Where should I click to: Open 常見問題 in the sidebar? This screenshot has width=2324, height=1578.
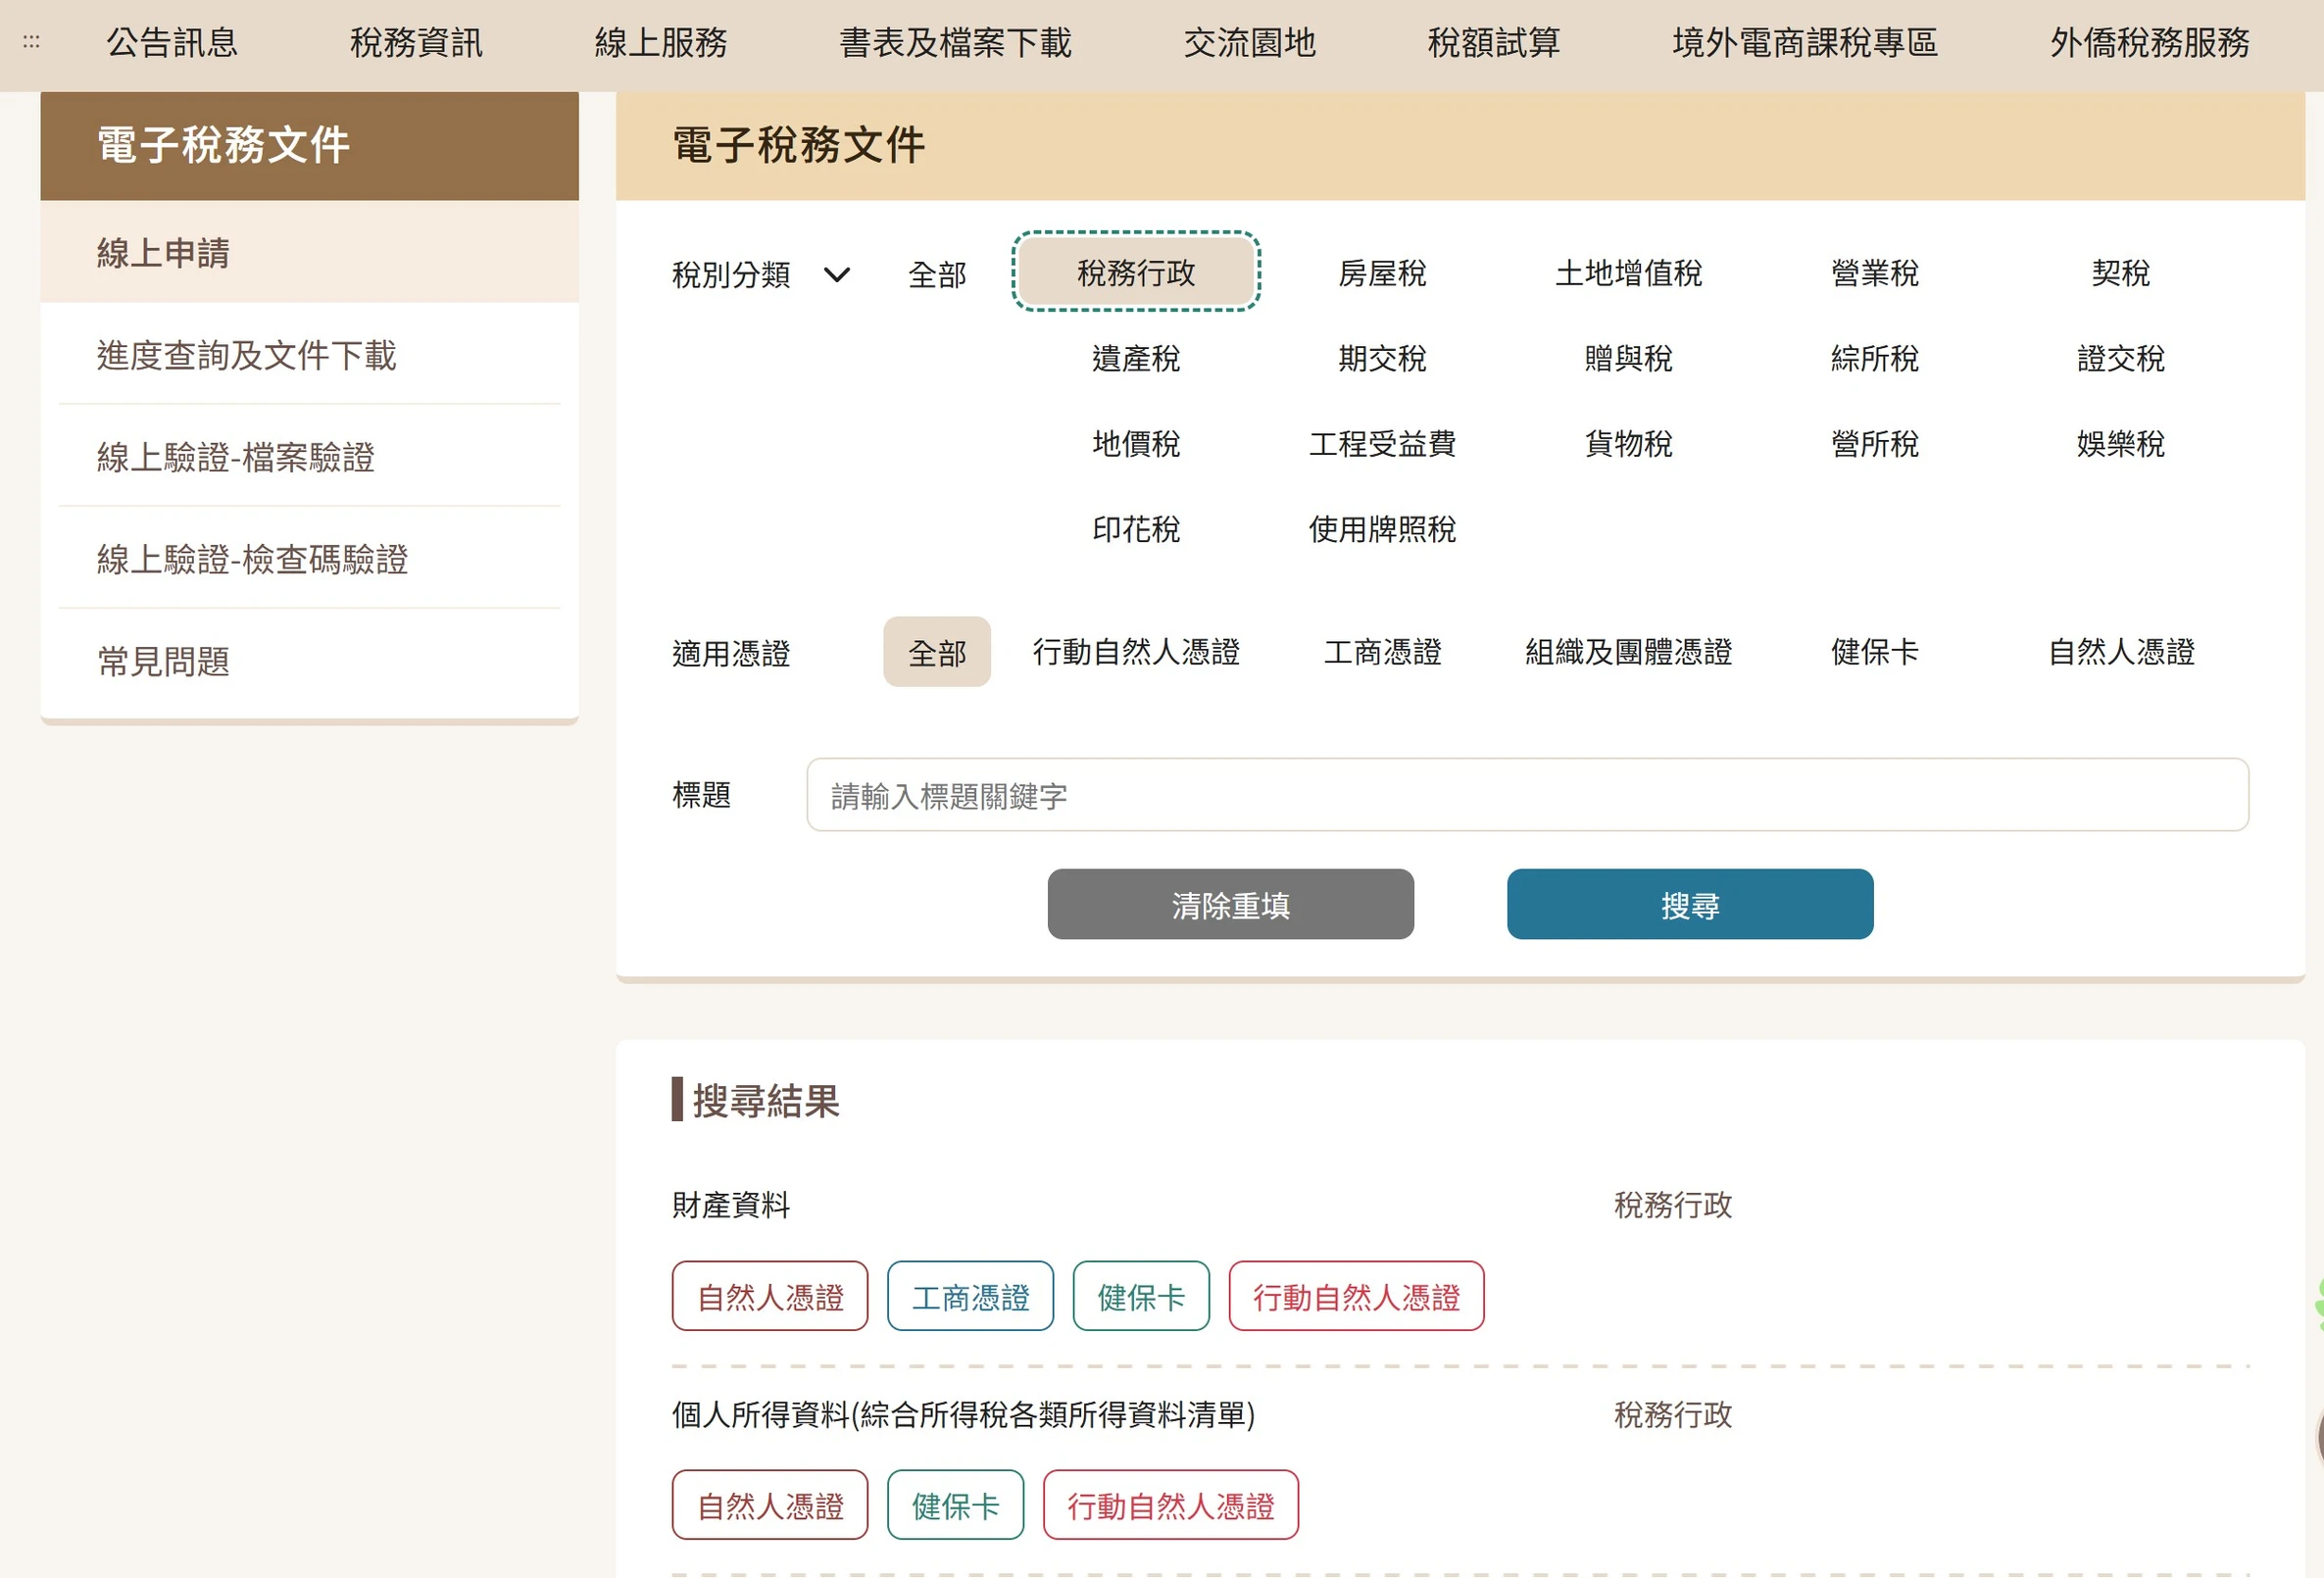point(163,661)
